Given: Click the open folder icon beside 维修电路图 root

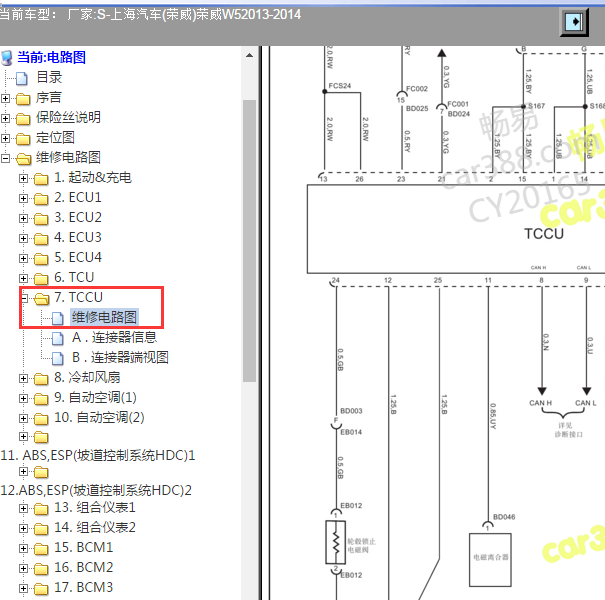Looking at the screenshot, I should pyautogui.click(x=24, y=158).
